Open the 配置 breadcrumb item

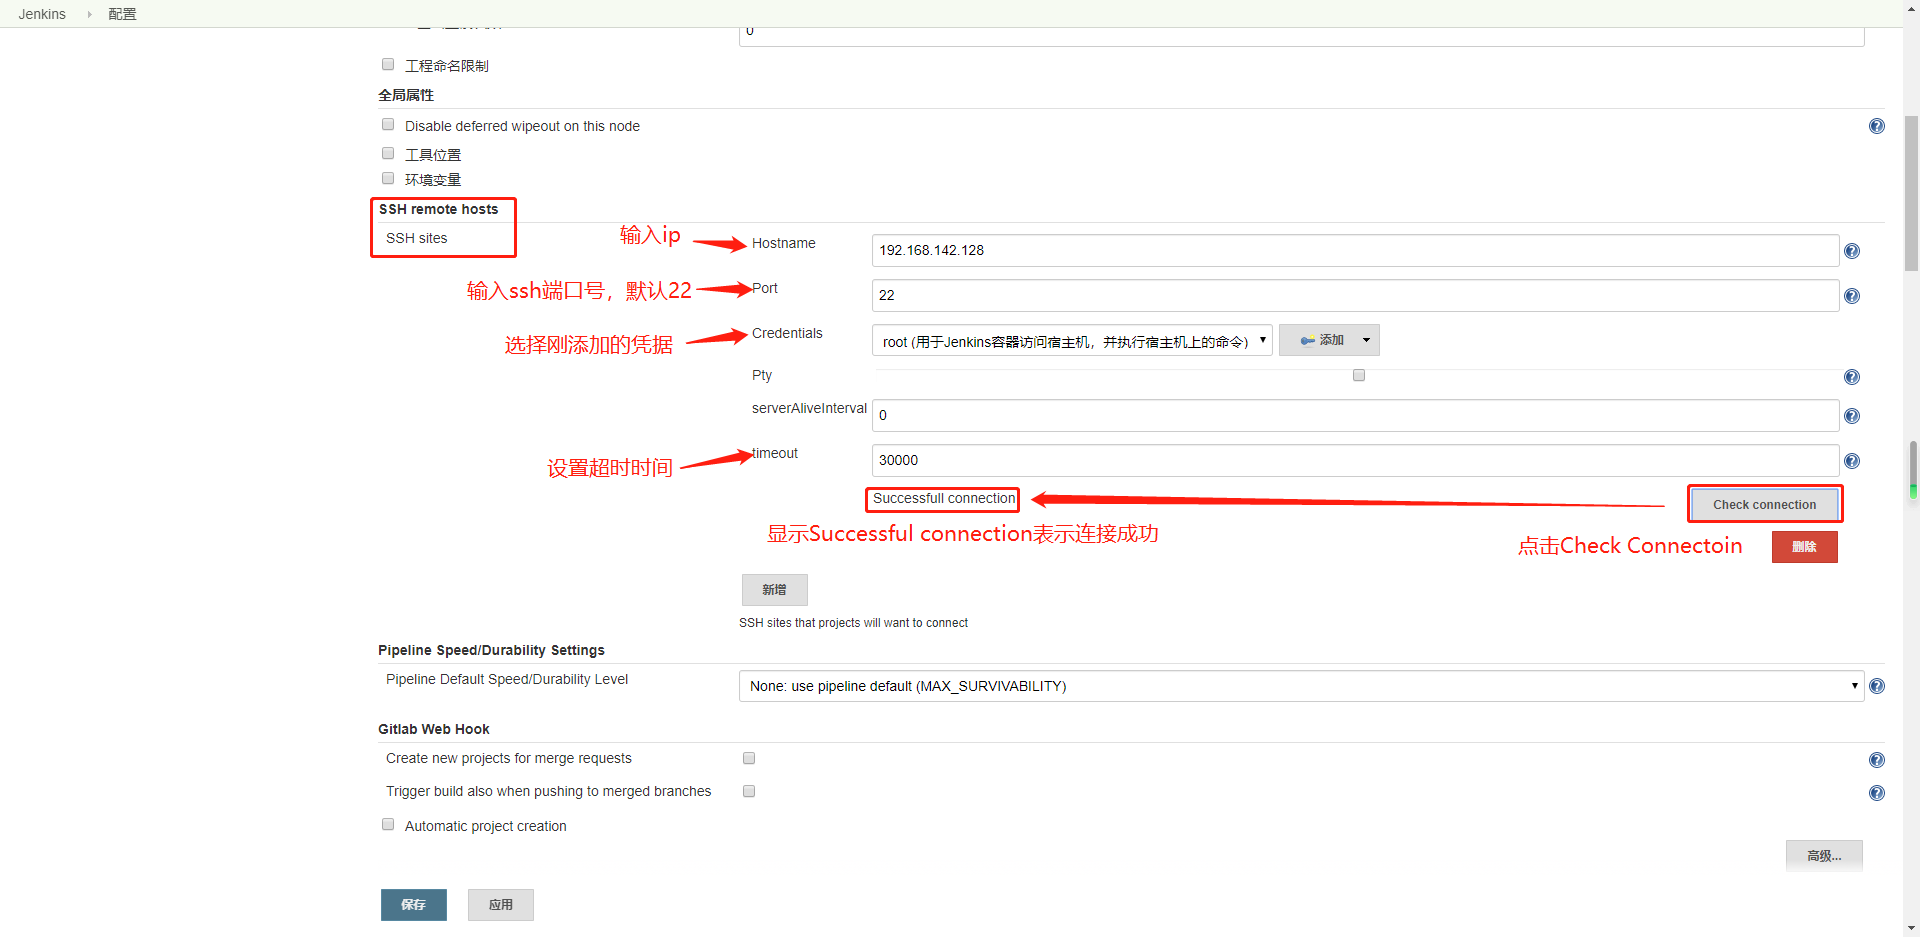click(122, 14)
